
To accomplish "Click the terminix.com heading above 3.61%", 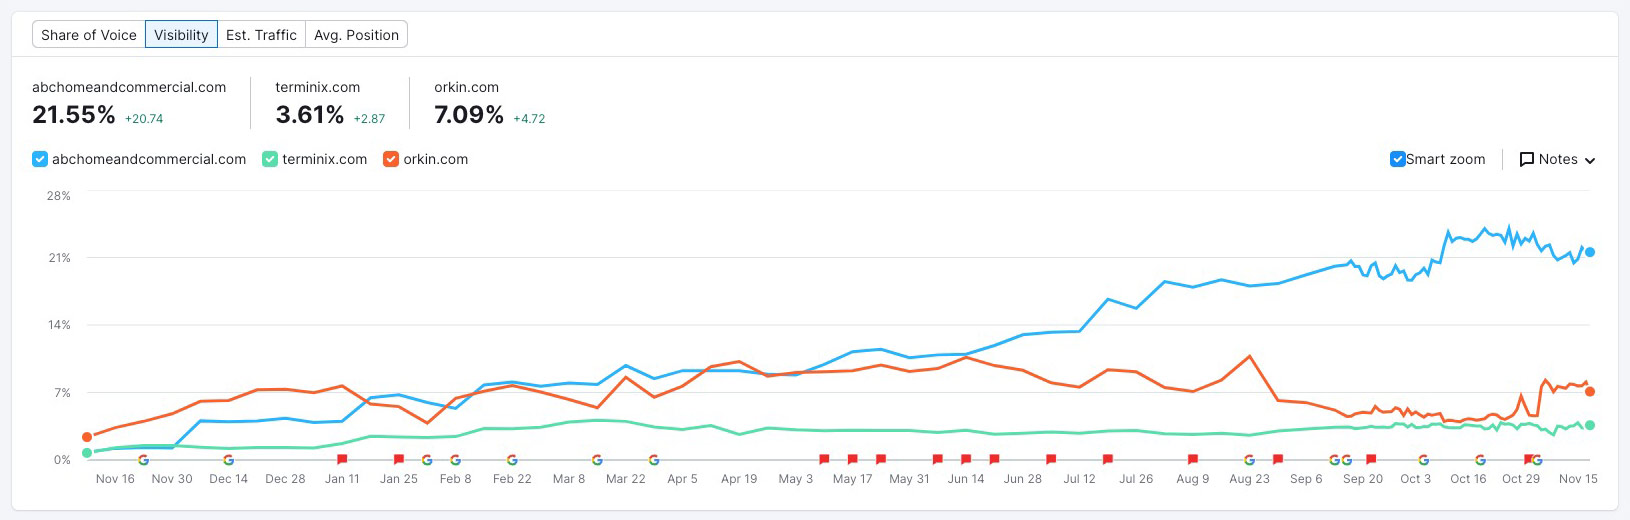I will (318, 87).
